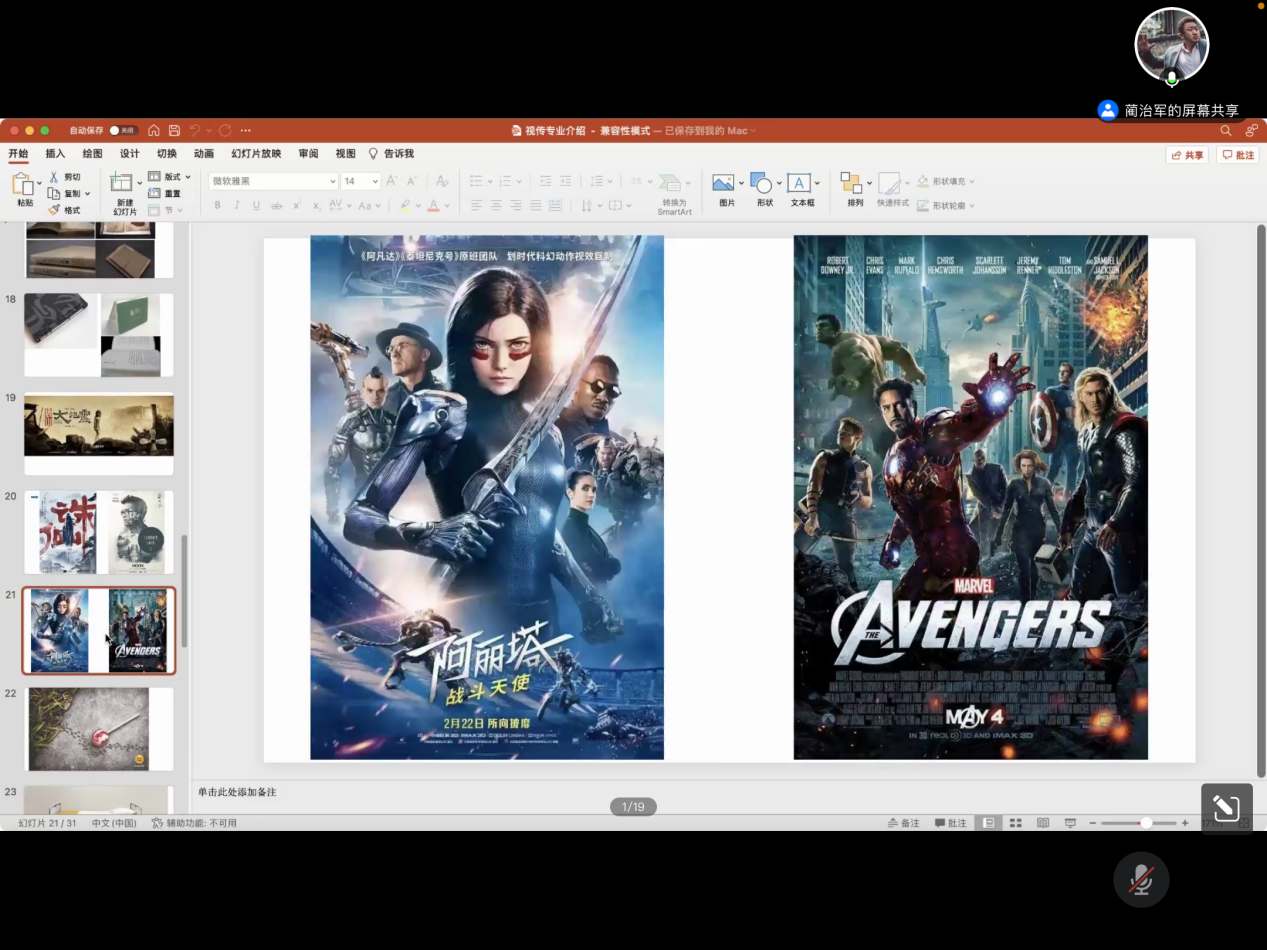Open the 插入 ribbon tab
1267x950 pixels.
[x=55, y=154]
